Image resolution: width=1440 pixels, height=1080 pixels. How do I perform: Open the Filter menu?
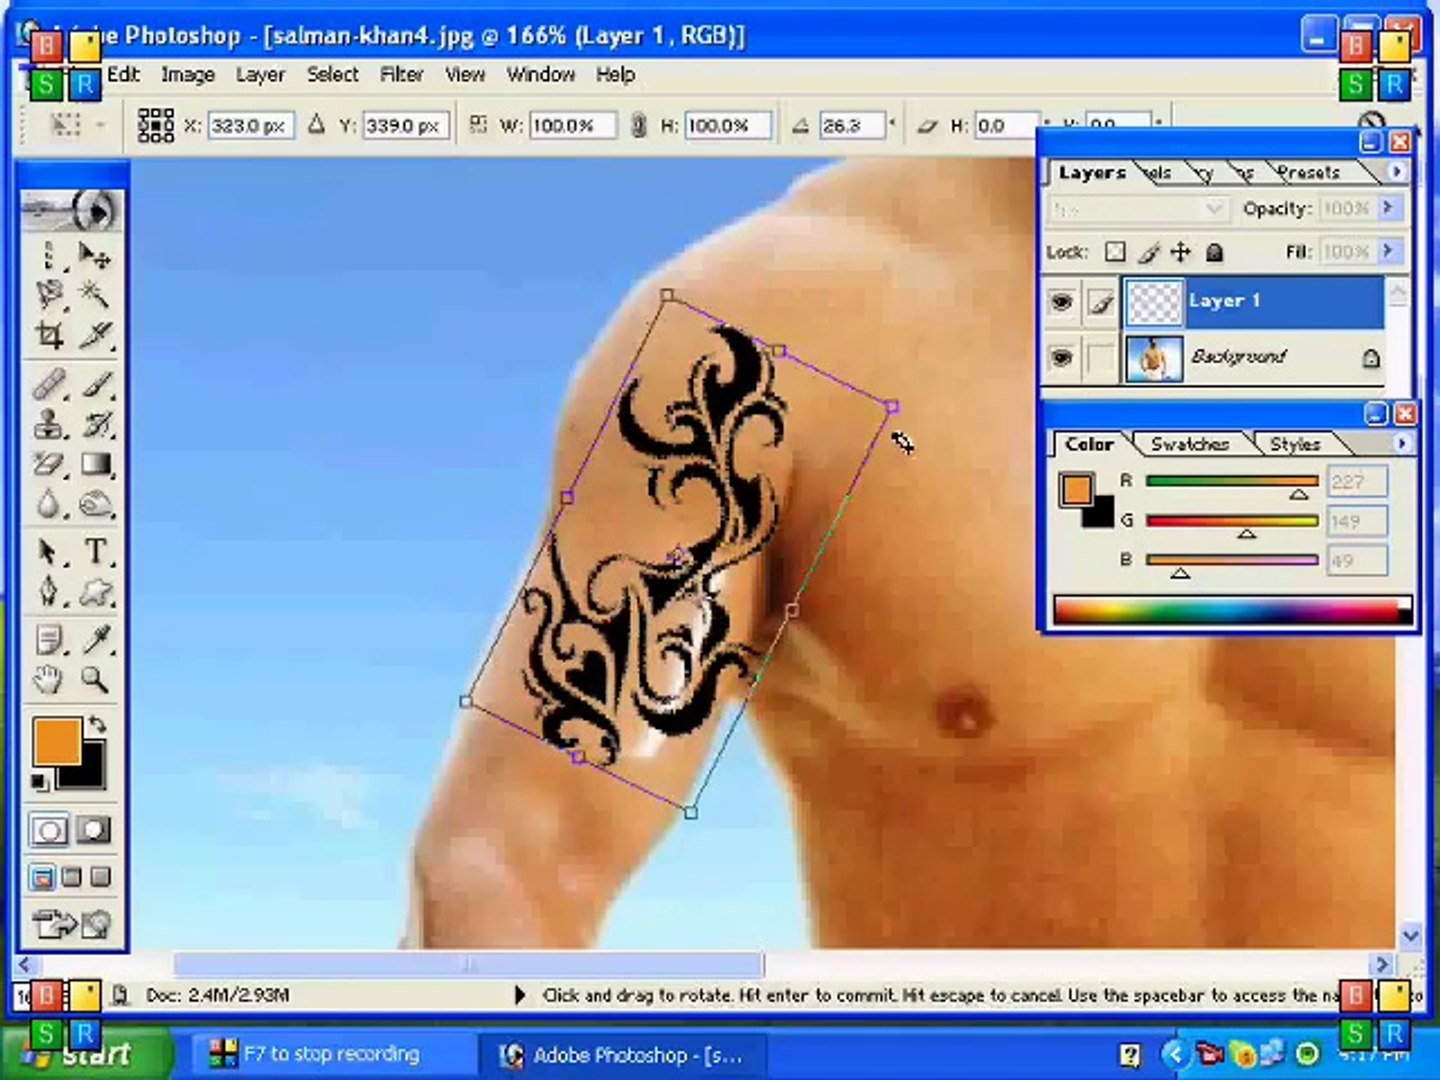tap(401, 75)
